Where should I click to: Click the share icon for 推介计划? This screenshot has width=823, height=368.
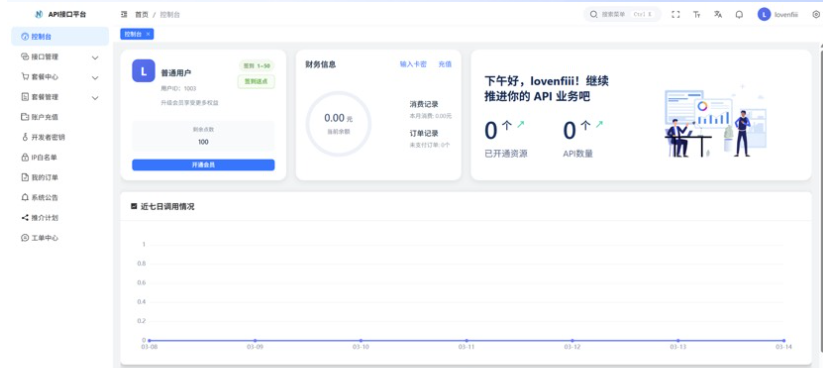tap(25, 218)
